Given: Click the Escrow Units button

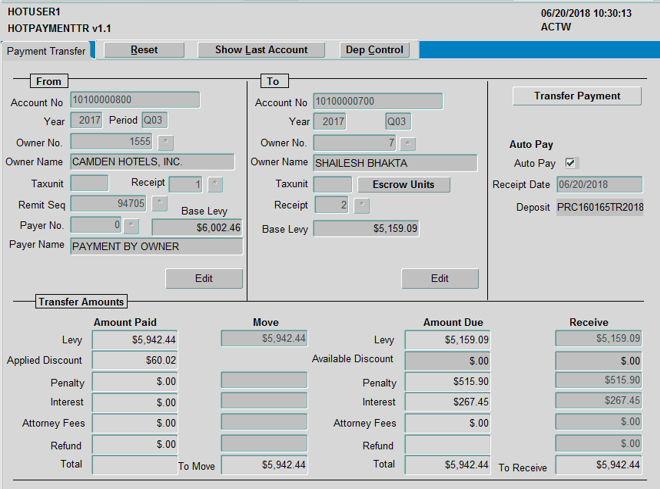Looking at the screenshot, I should (404, 185).
